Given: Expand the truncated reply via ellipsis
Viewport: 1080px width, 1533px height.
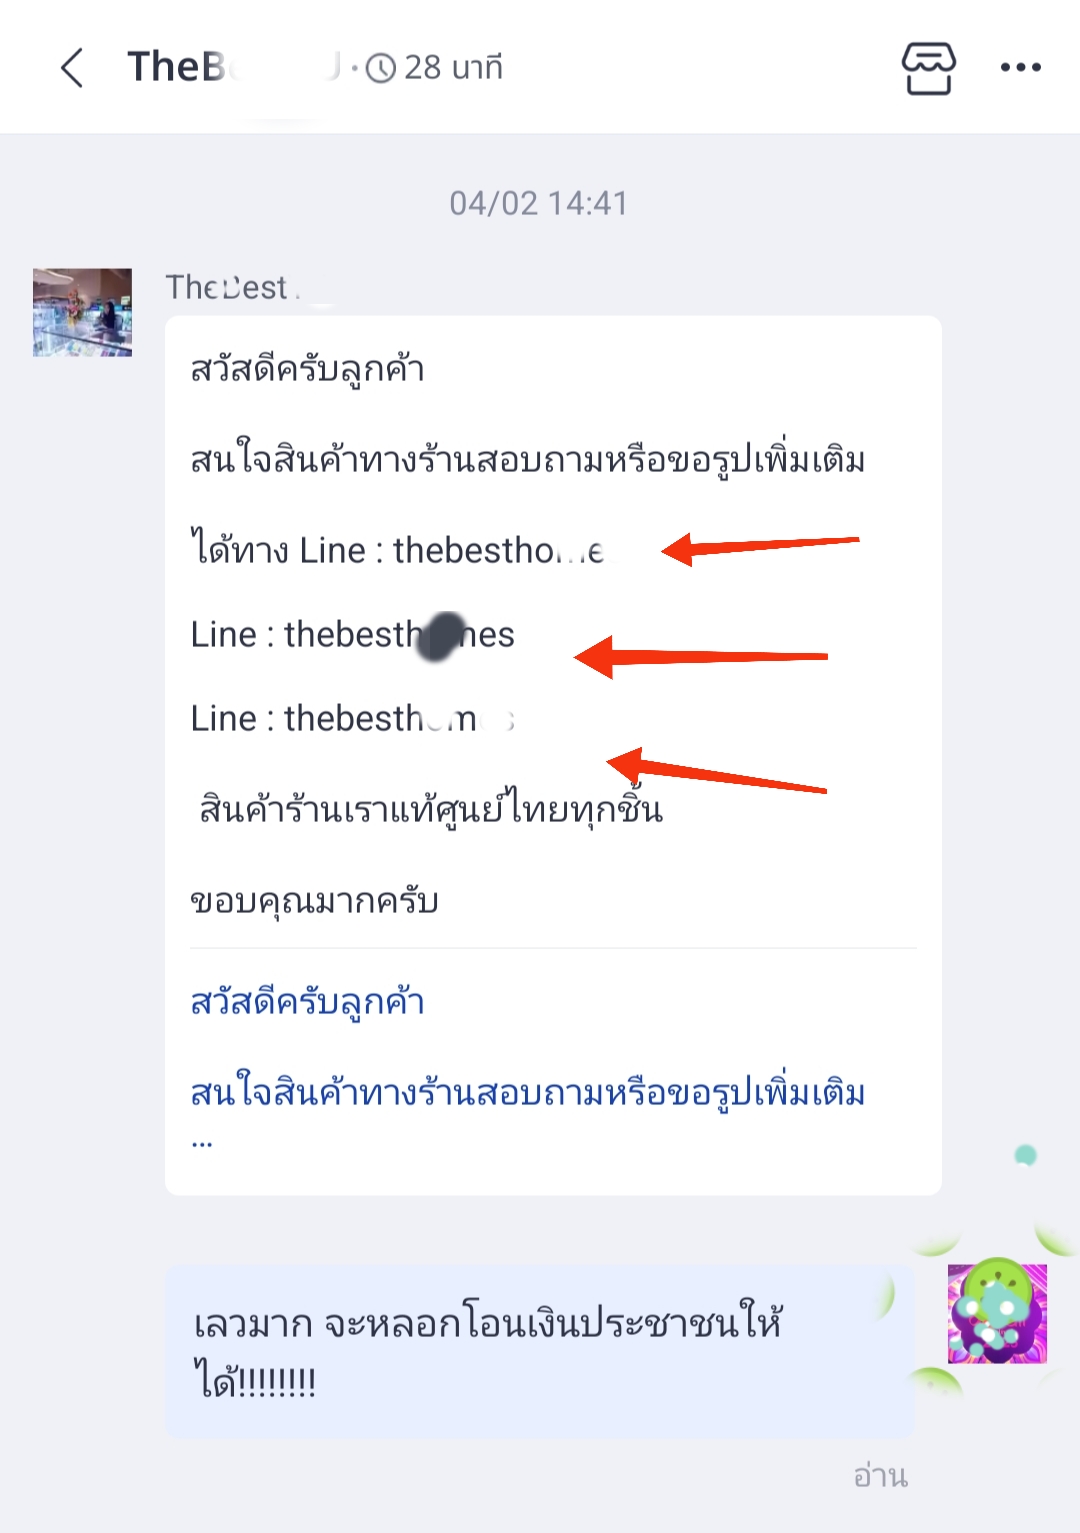Looking at the screenshot, I should 202,1143.
